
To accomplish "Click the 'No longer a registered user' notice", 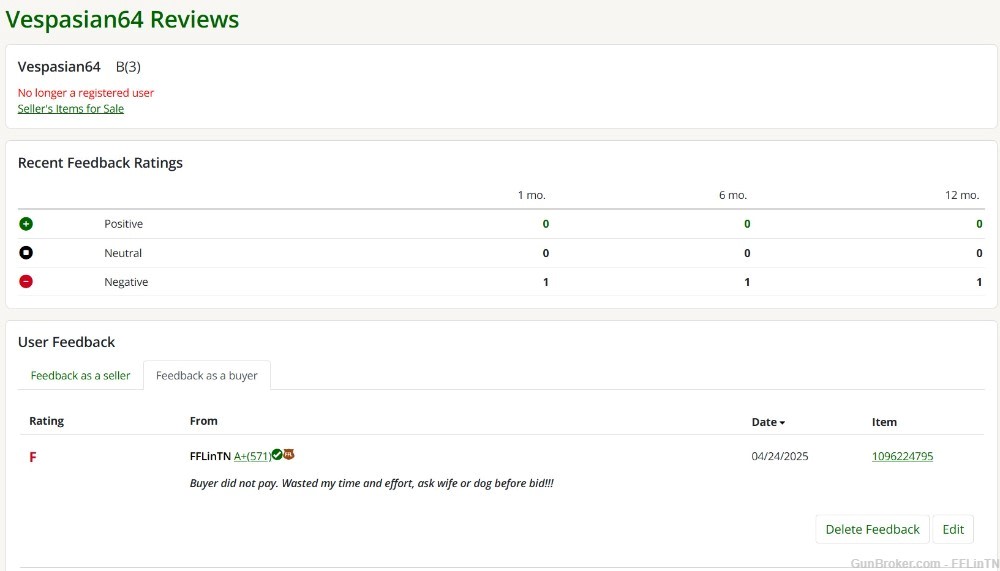I will click(x=85, y=93).
